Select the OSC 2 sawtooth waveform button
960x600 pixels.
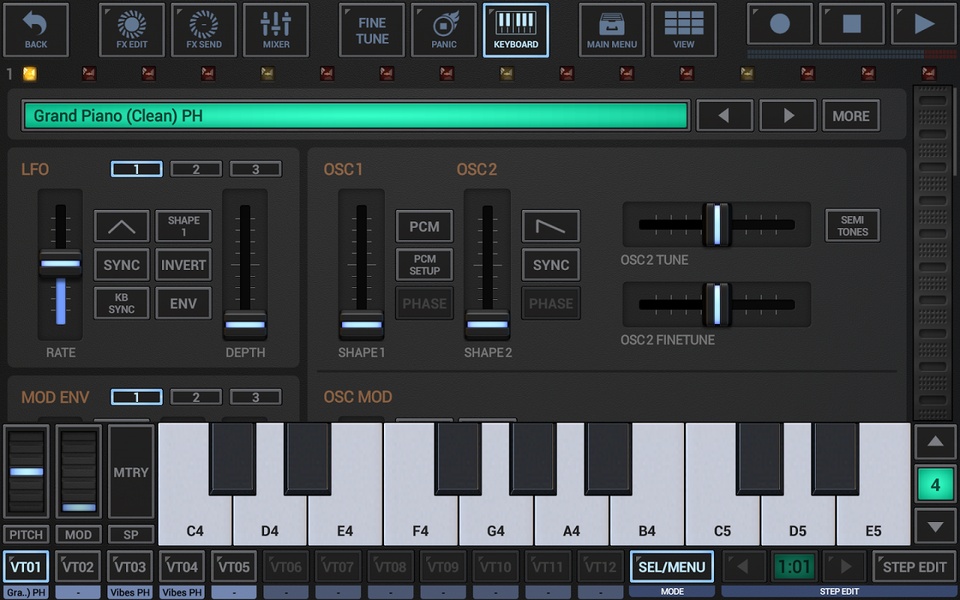tap(551, 227)
